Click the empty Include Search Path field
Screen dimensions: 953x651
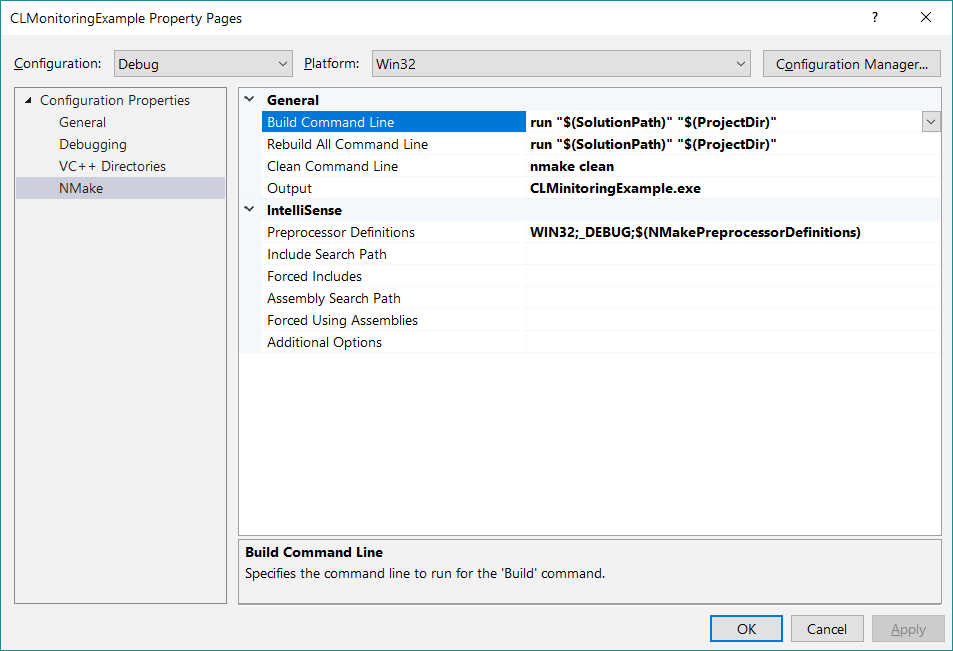[730, 254]
